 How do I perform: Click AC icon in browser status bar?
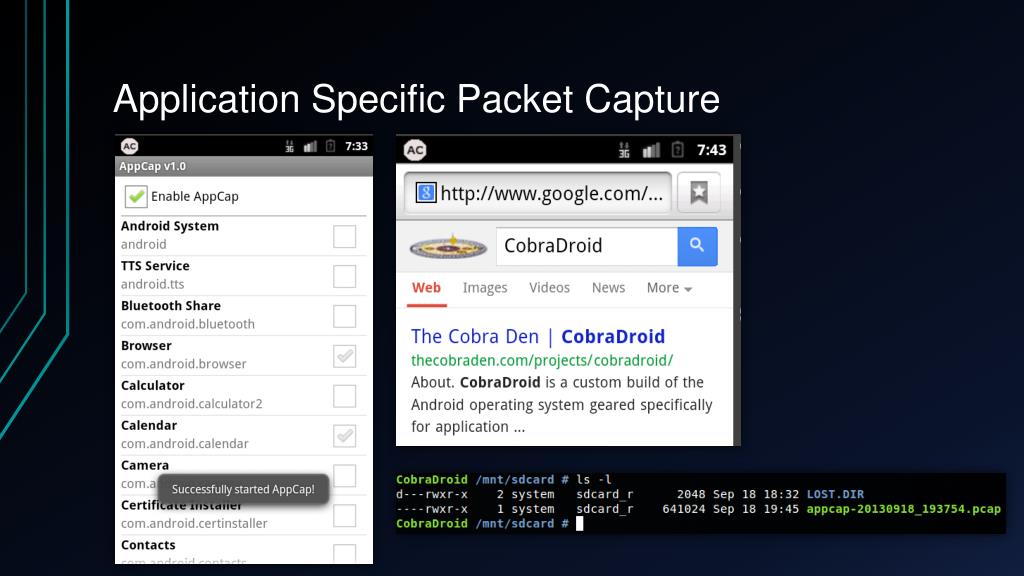pos(415,150)
